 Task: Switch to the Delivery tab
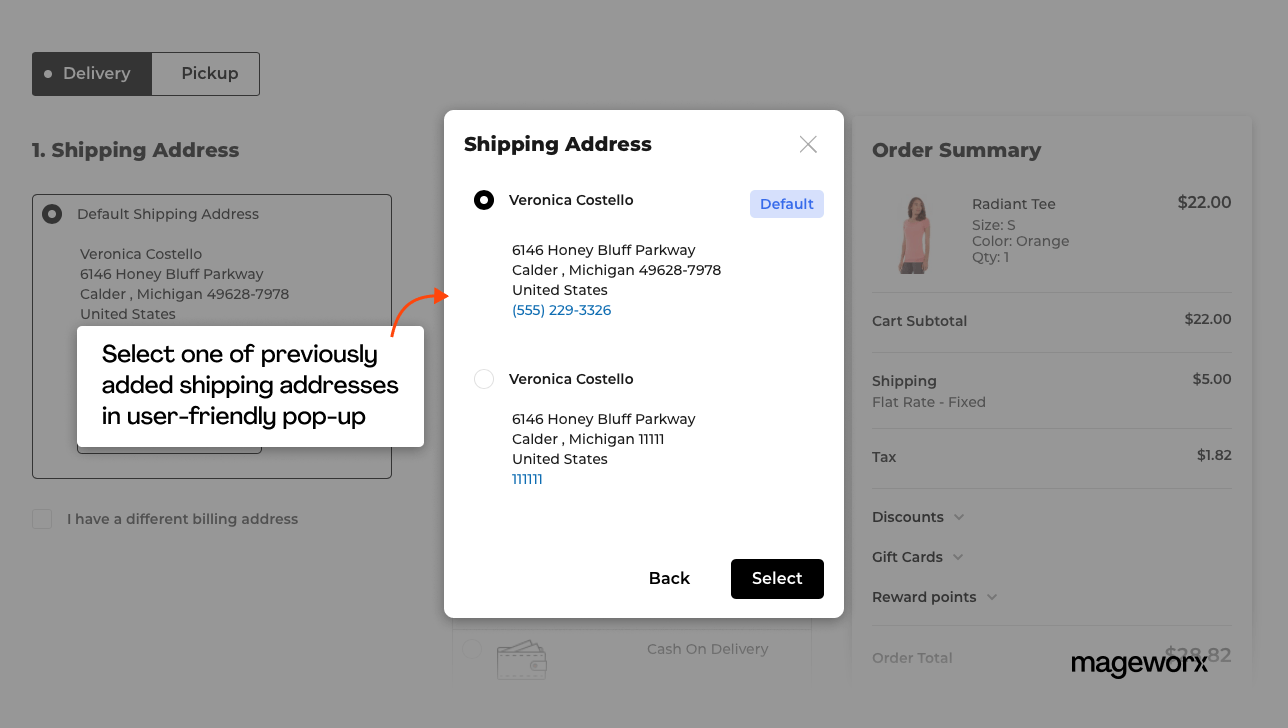(95, 72)
